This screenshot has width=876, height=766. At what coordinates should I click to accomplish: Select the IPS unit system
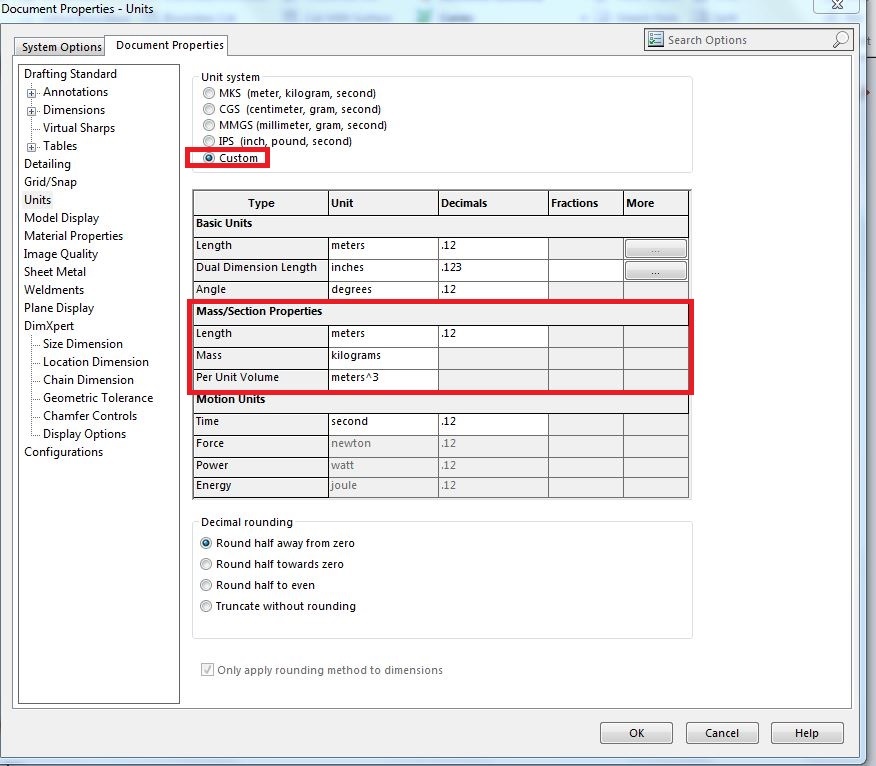point(208,141)
